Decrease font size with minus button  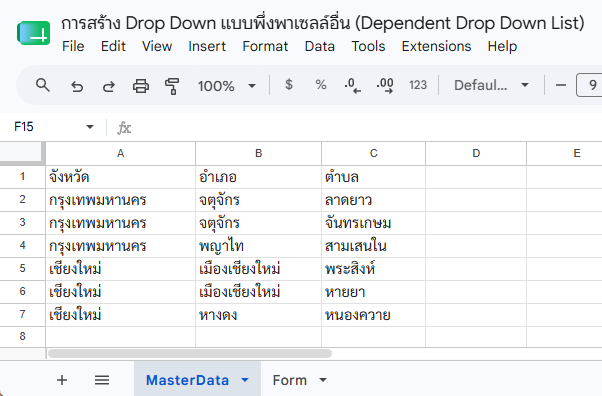click(x=561, y=85)
